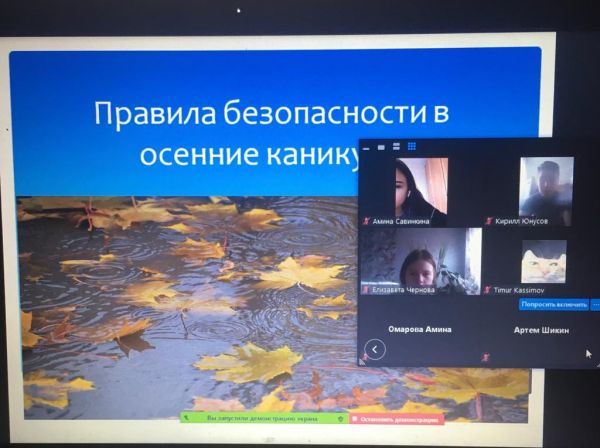600x448 pixels.
Task: Click the muted mic icon beside Елизавета Чернова
Action: tap(366, 290)
